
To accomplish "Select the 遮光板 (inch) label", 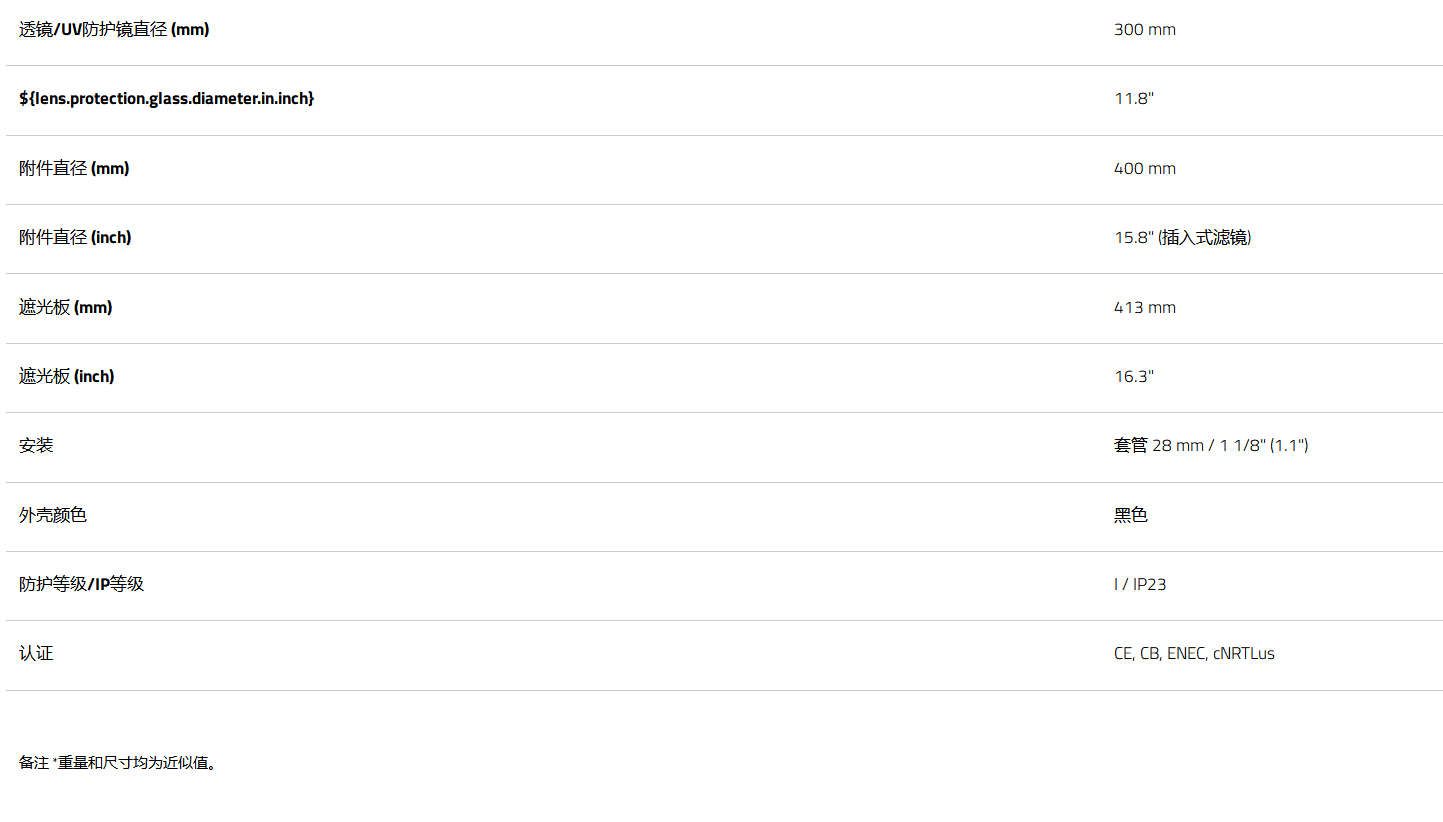I will coord(67,376).
